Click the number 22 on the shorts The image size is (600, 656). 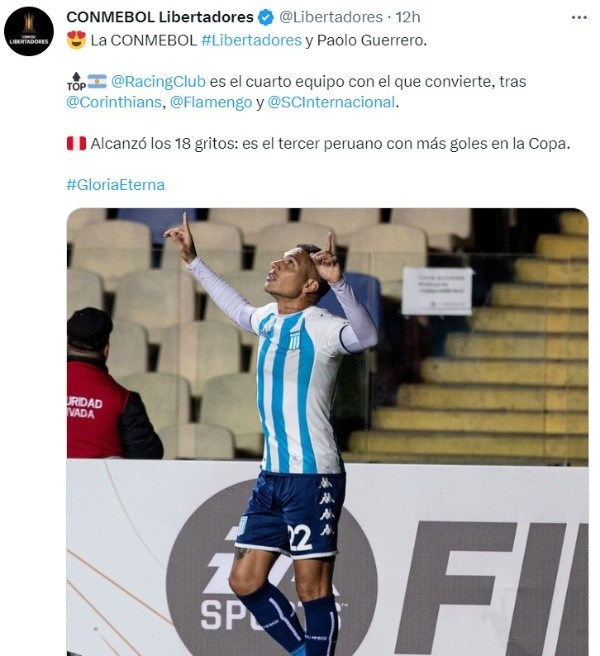point(300,538)
